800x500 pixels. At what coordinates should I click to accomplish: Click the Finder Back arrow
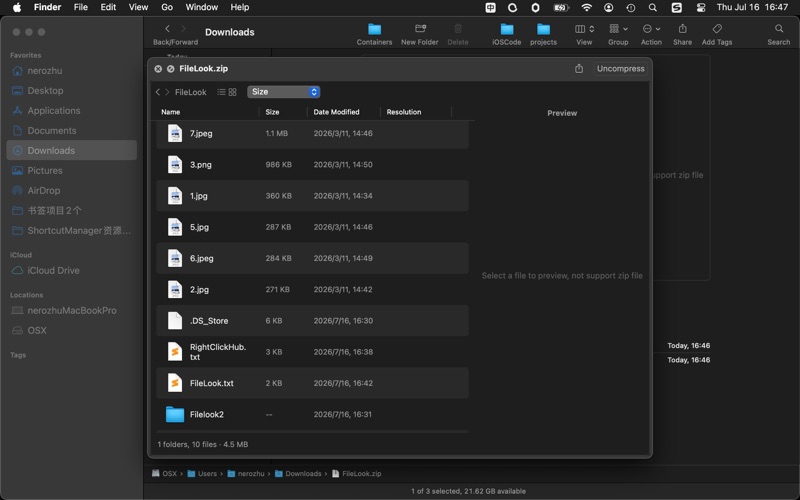click(x=167, y=29)
